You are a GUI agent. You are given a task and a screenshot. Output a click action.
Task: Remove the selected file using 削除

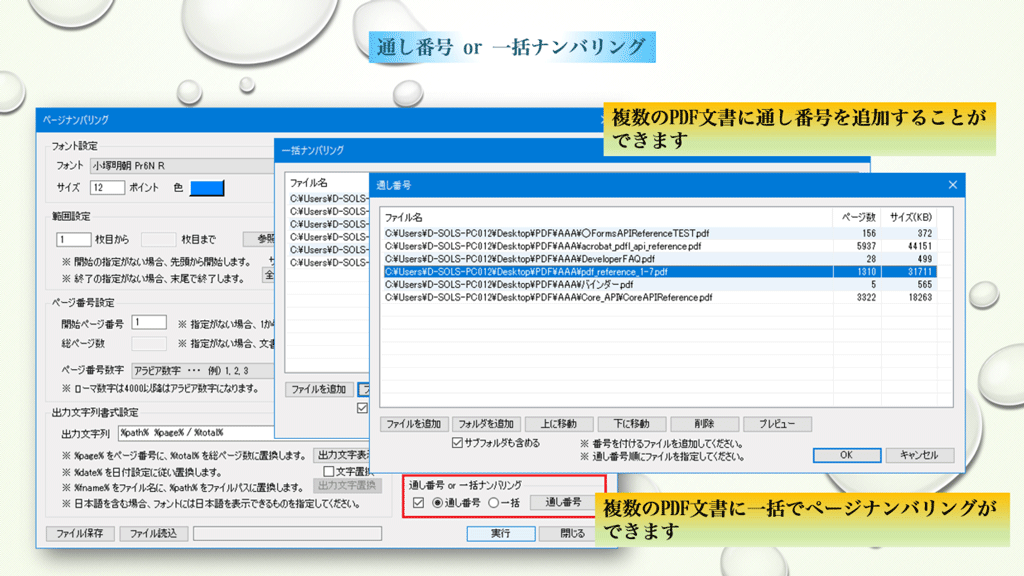pyautogui.click(x=704, y=424)
